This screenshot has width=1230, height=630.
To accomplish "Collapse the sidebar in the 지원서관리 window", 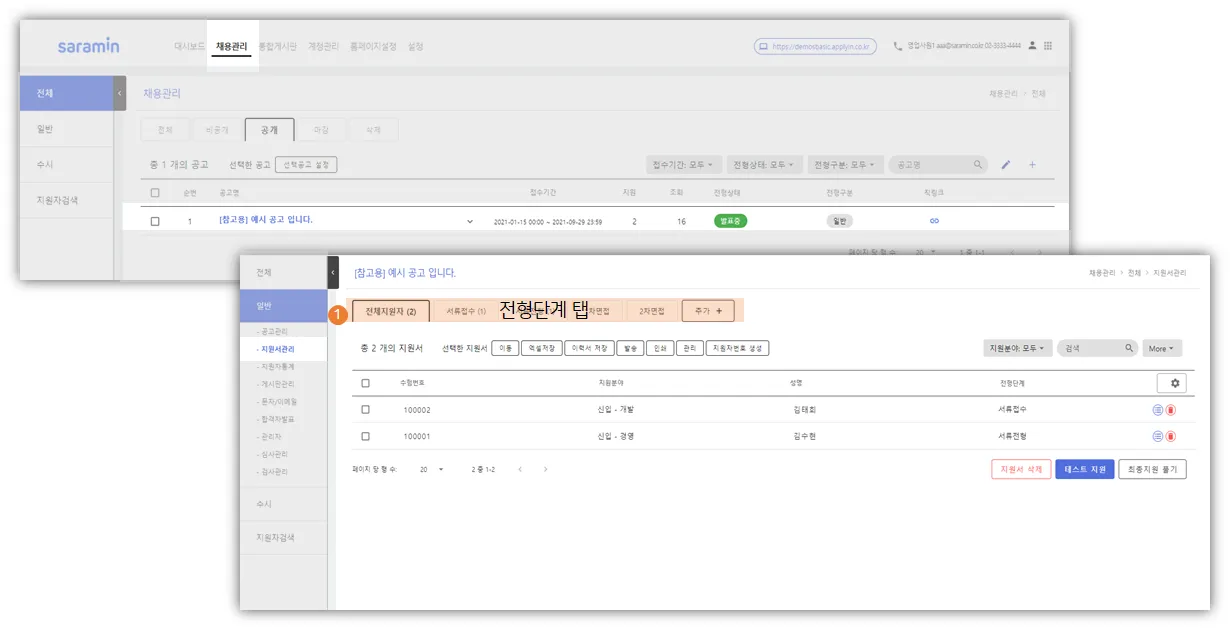I will coord(333,272).
